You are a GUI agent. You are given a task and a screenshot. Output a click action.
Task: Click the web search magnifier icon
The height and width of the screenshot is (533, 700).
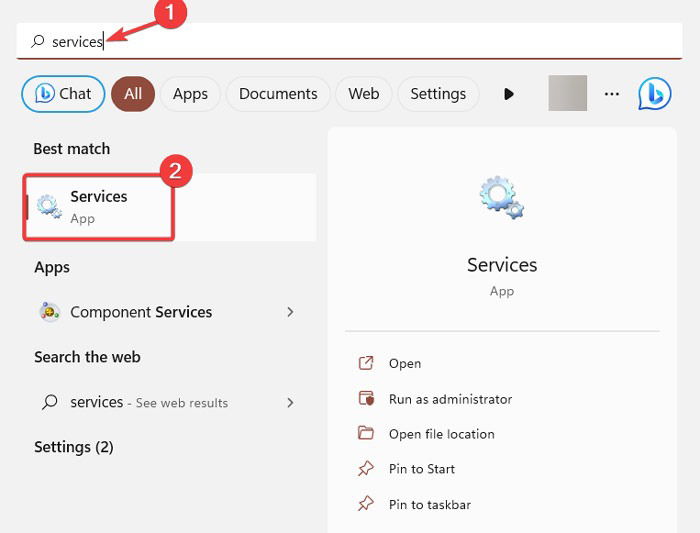coord(50,402)
